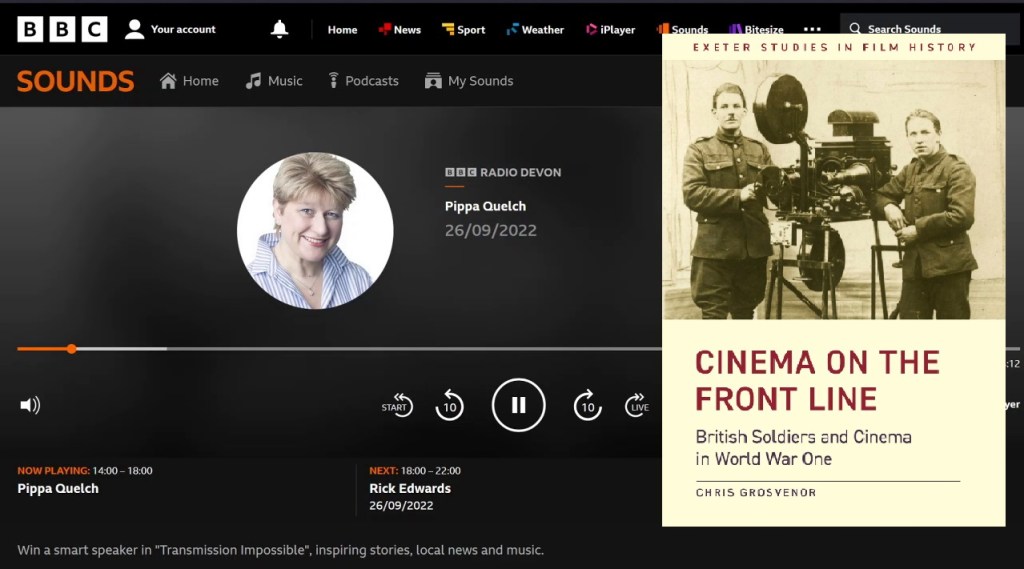The width and height of the screenshot is (1024, 569).
Task: Click the BBC logo
Action: click(x=62, y=29)
